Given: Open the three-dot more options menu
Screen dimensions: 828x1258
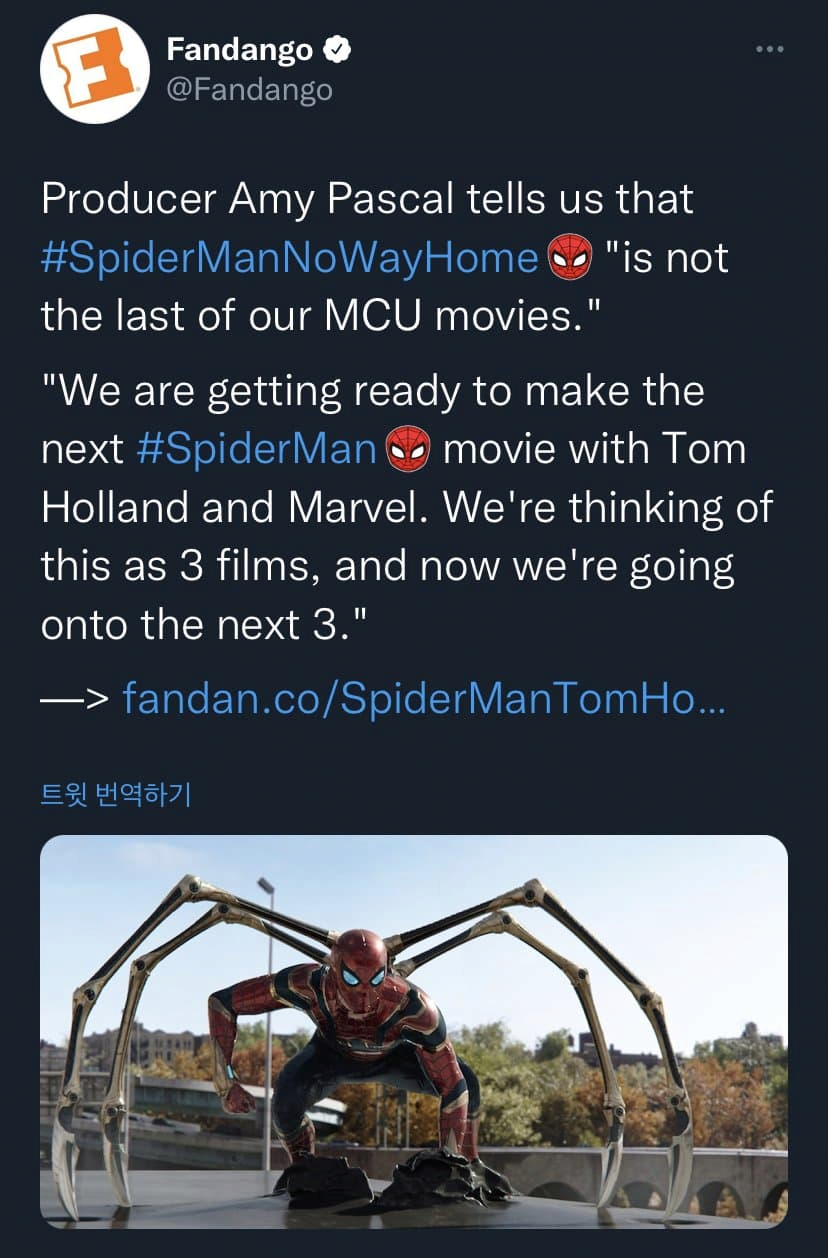Looking at the screenshot, I should pos(769,49).
